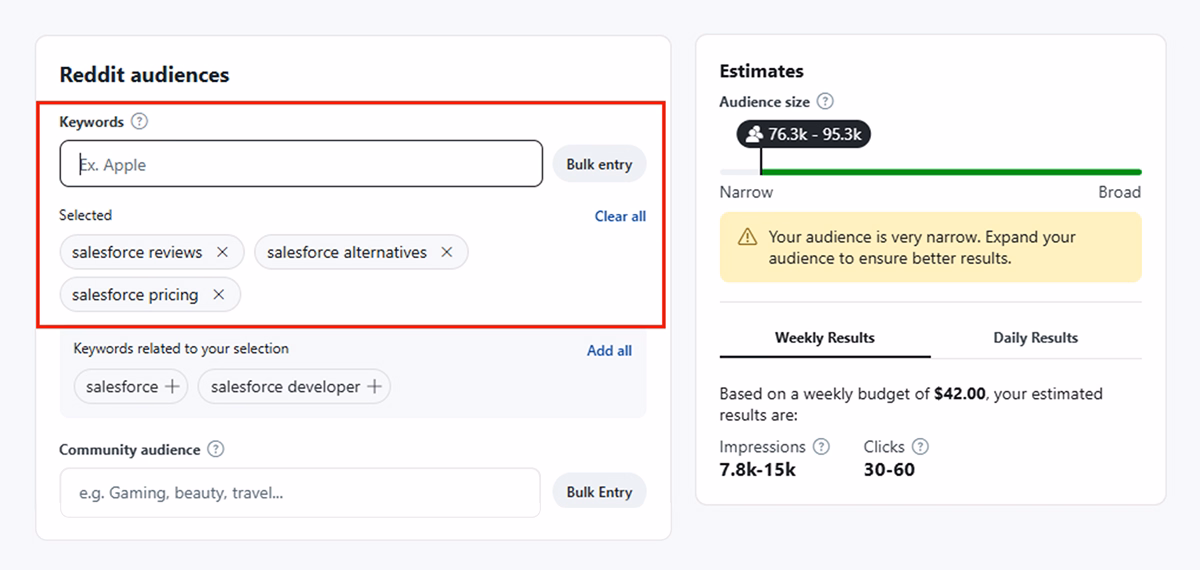Focus the Community audience input field
Image resolution: width=1200 pixels, height=570 pixels.
tap(300, 493)
